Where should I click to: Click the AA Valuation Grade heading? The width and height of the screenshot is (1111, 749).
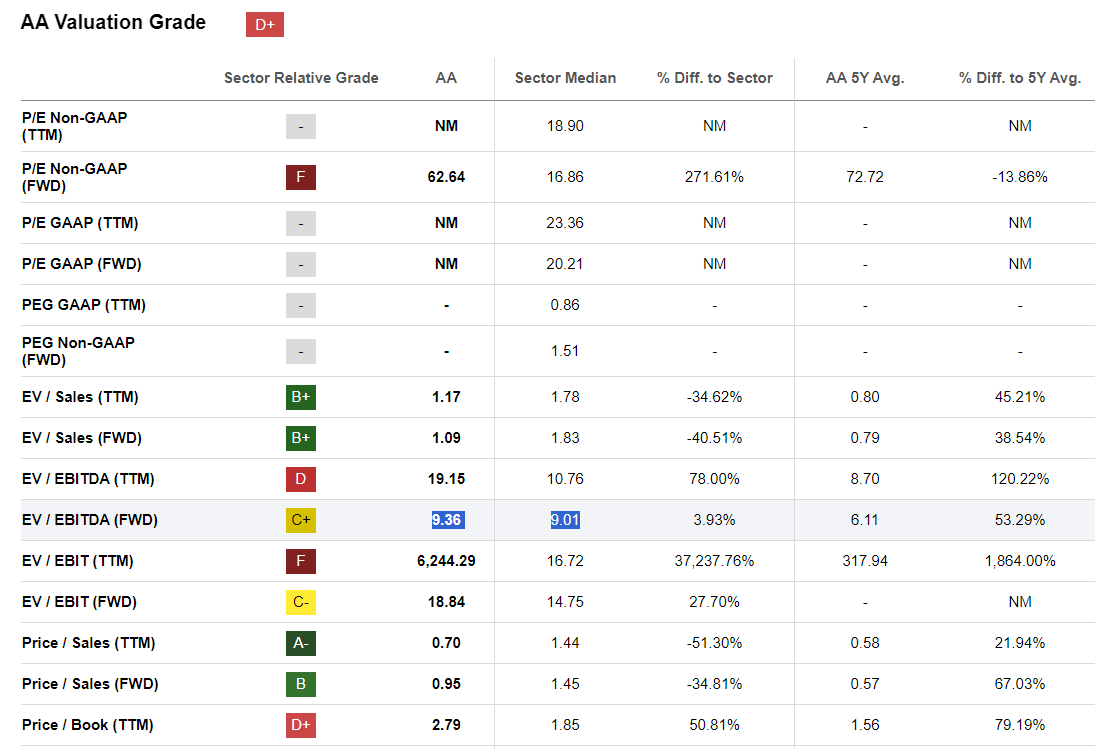coord(113,22)
